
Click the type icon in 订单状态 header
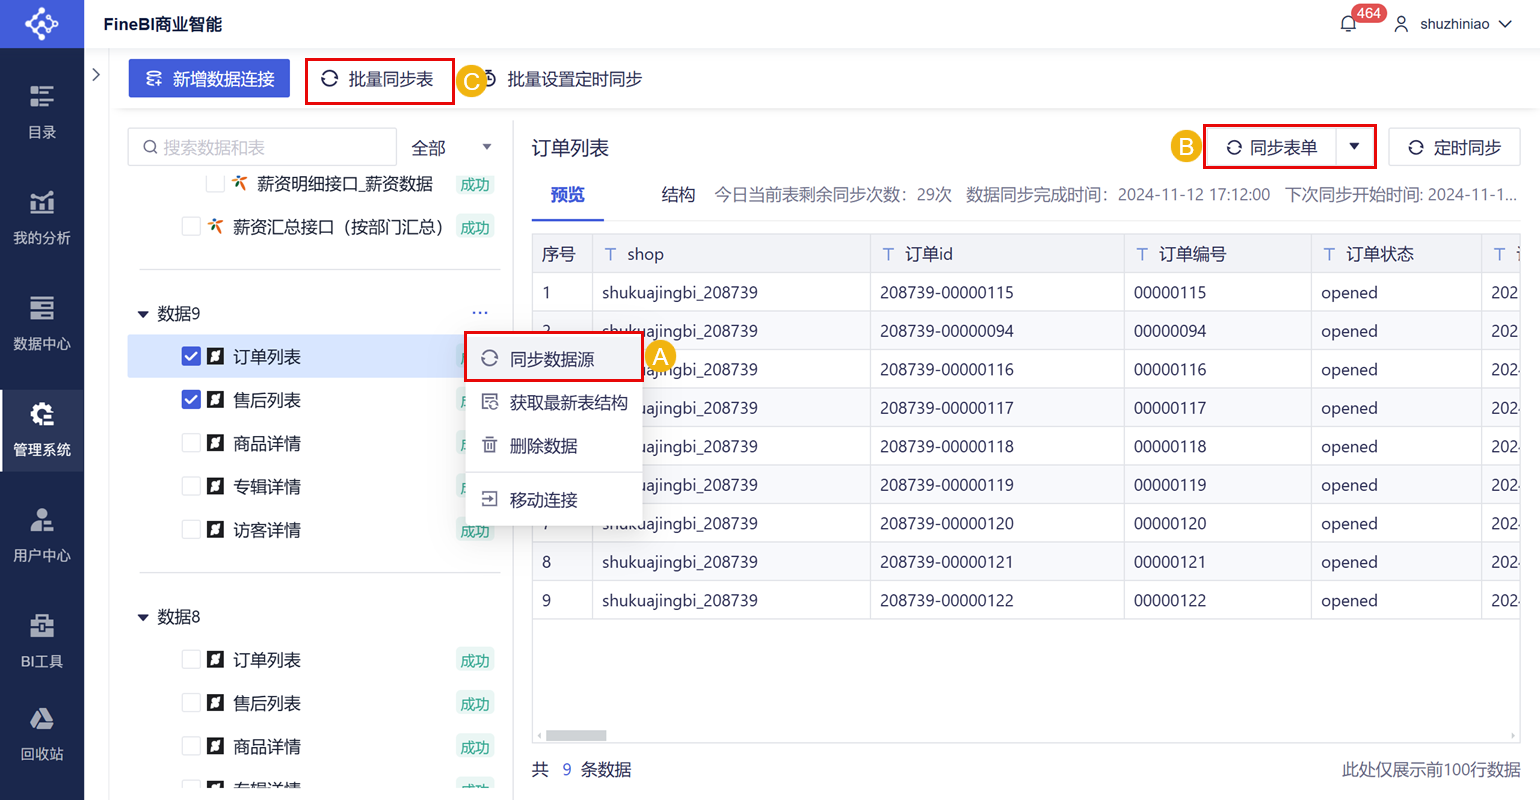click(x=1330, y=255)
